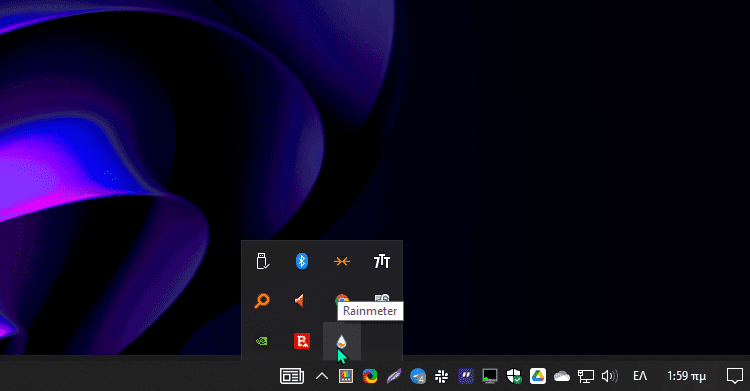Open Telegram from the system tray
Viewport: 750px width, 391px height.
418,376
